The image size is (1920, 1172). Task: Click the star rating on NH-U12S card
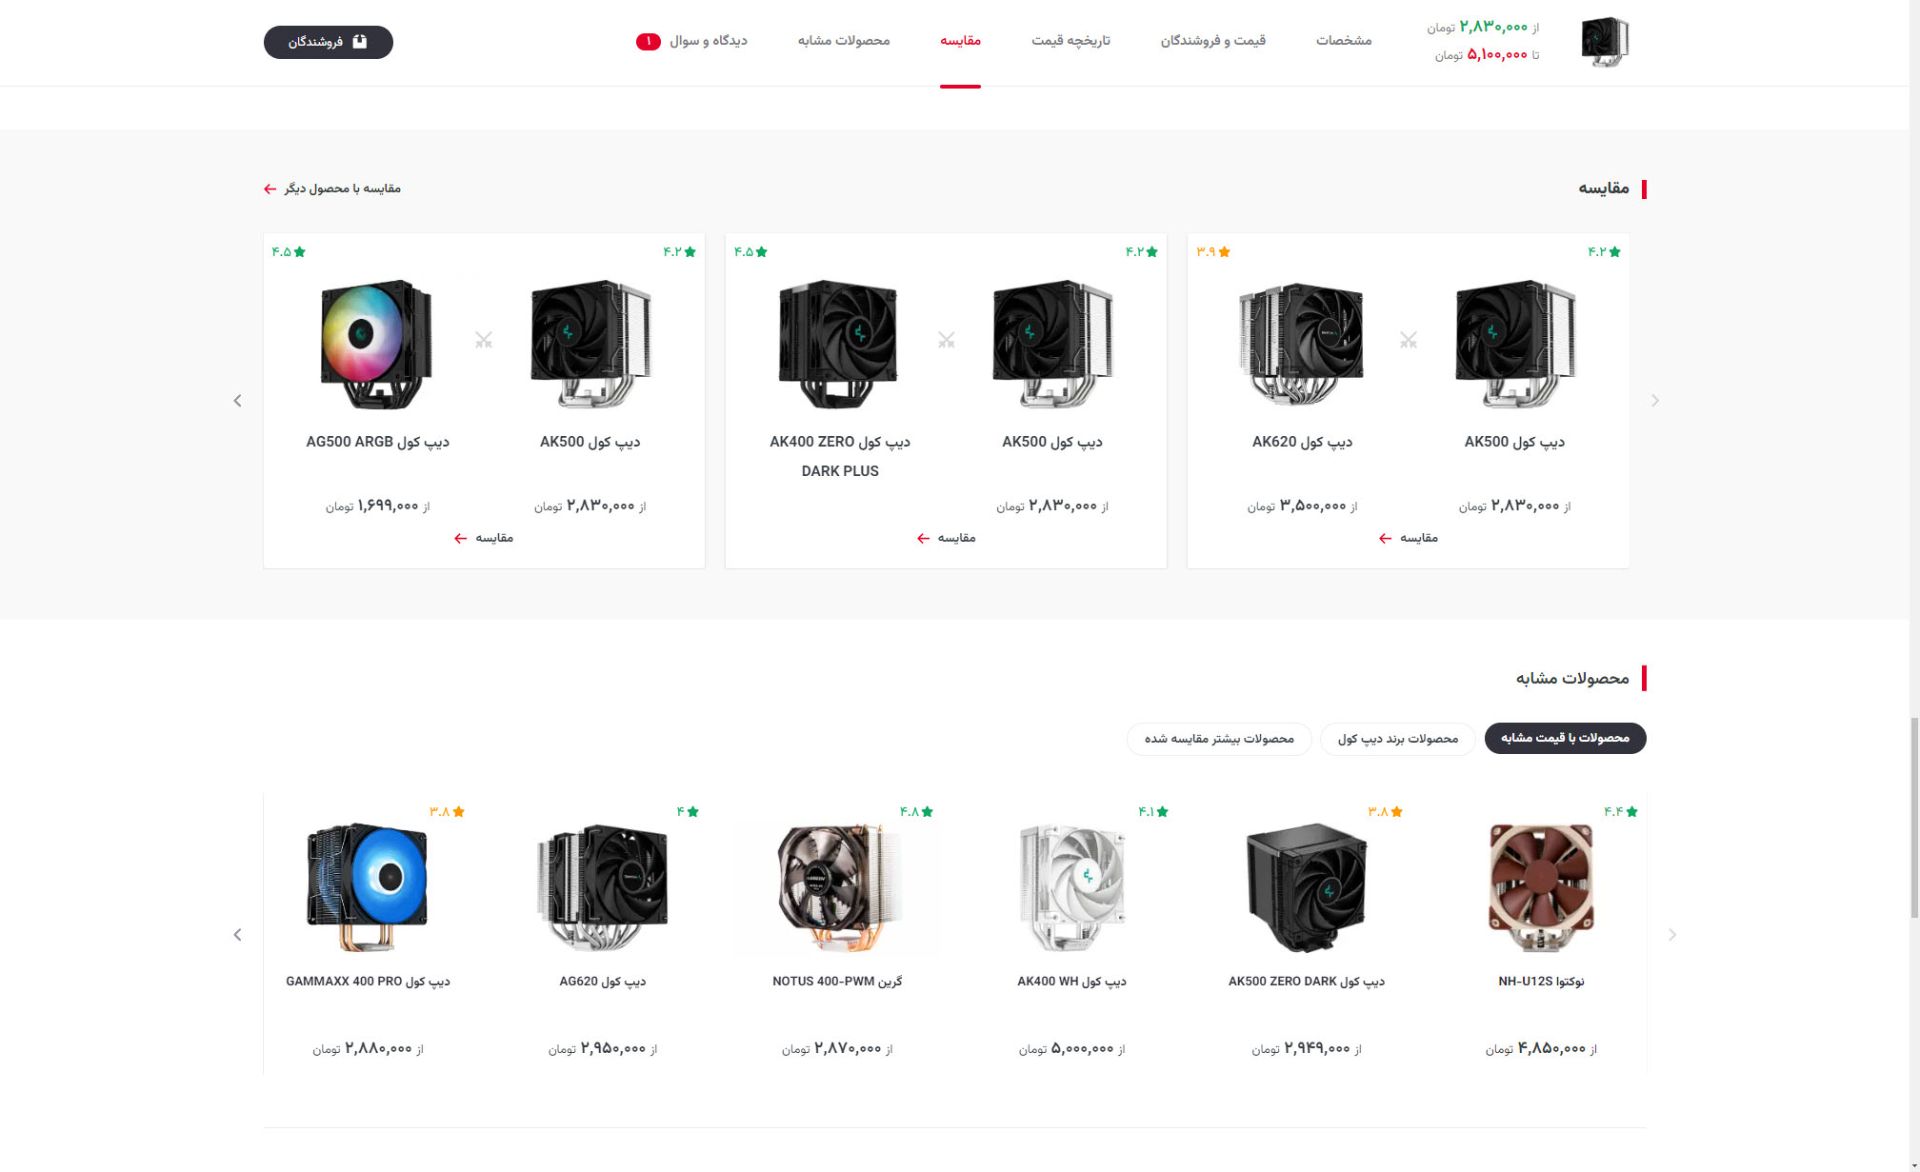[x=1621, y=811]
